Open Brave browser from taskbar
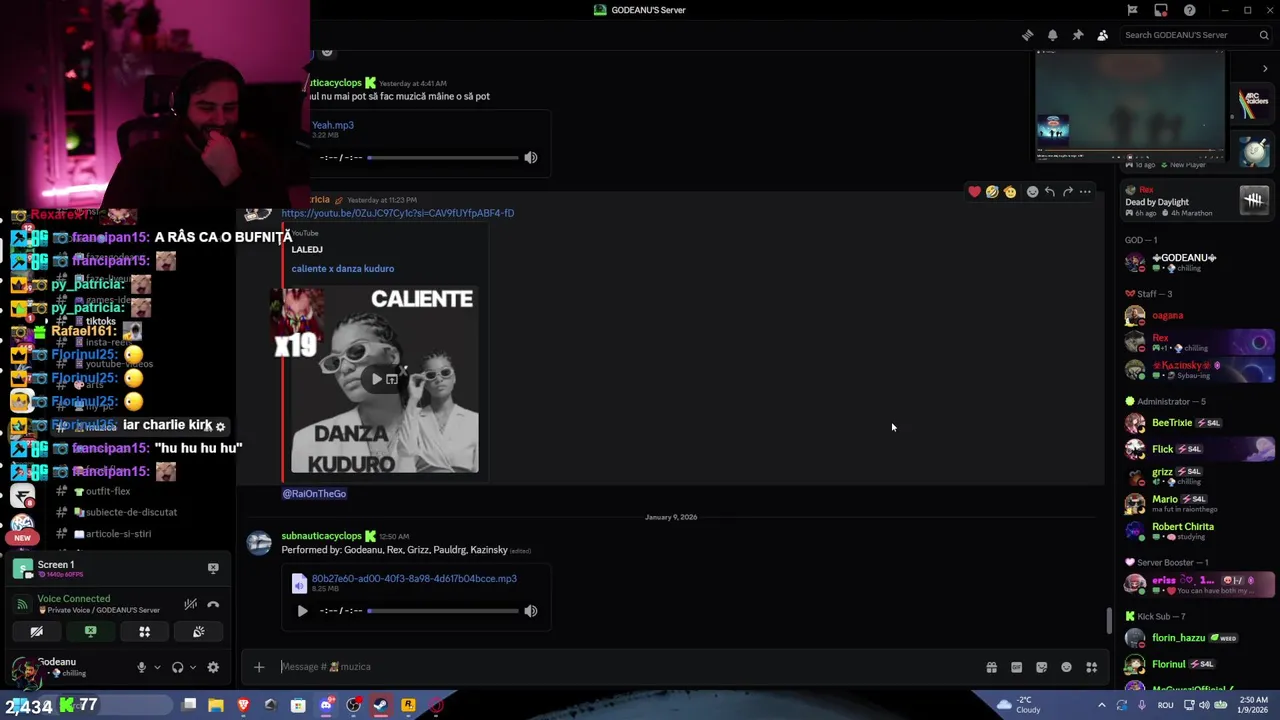The width and height of the screenshot is (1280, 720). tap(243, 705)
